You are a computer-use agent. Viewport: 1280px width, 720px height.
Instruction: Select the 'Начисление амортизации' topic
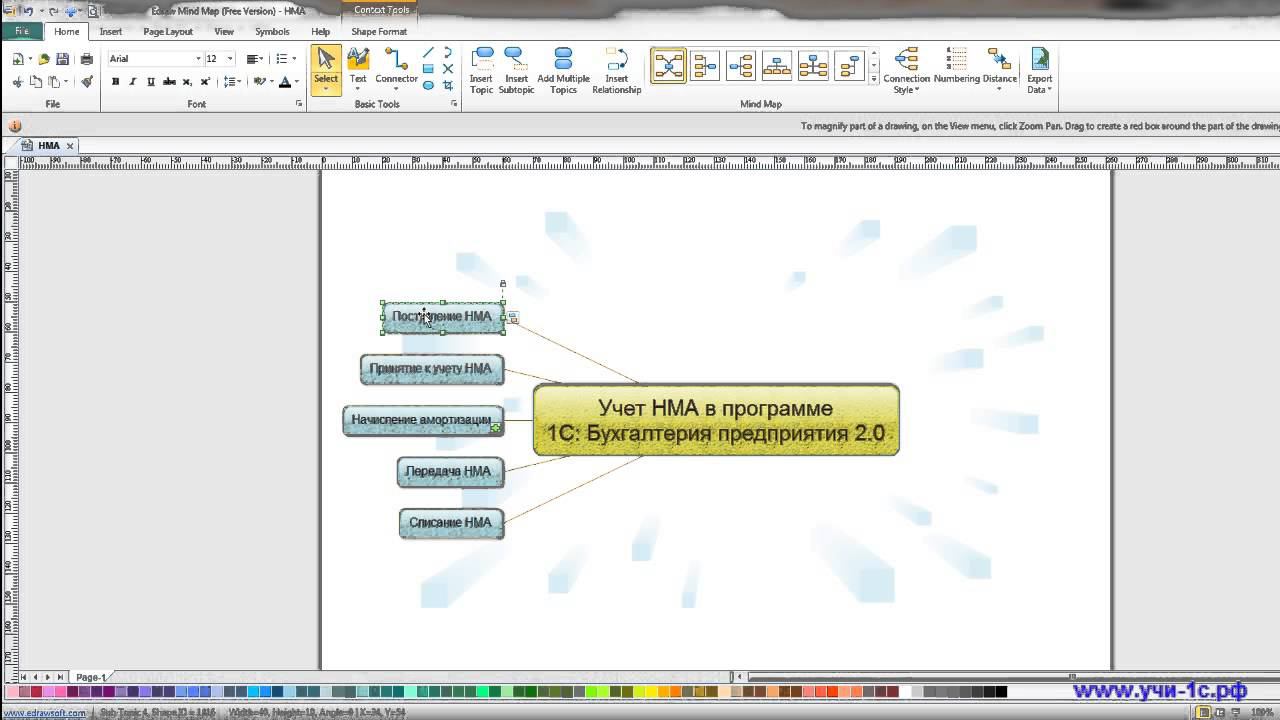pyautogui.click(x=423, y=420)
